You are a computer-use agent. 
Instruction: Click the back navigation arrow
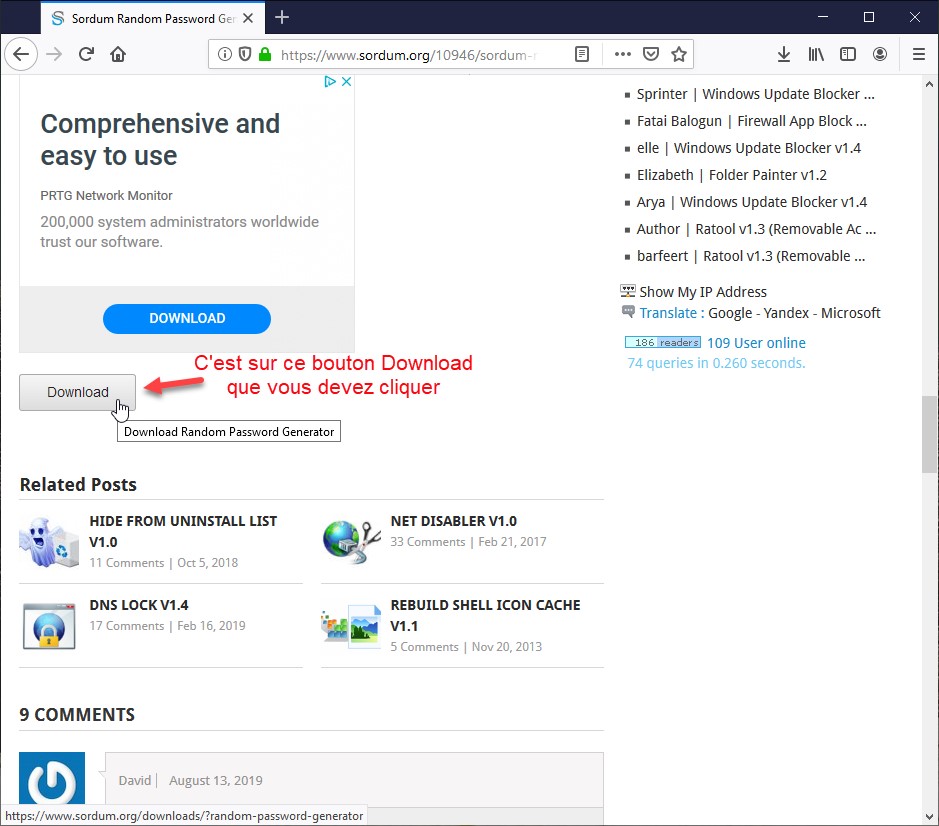pos(21,54)
